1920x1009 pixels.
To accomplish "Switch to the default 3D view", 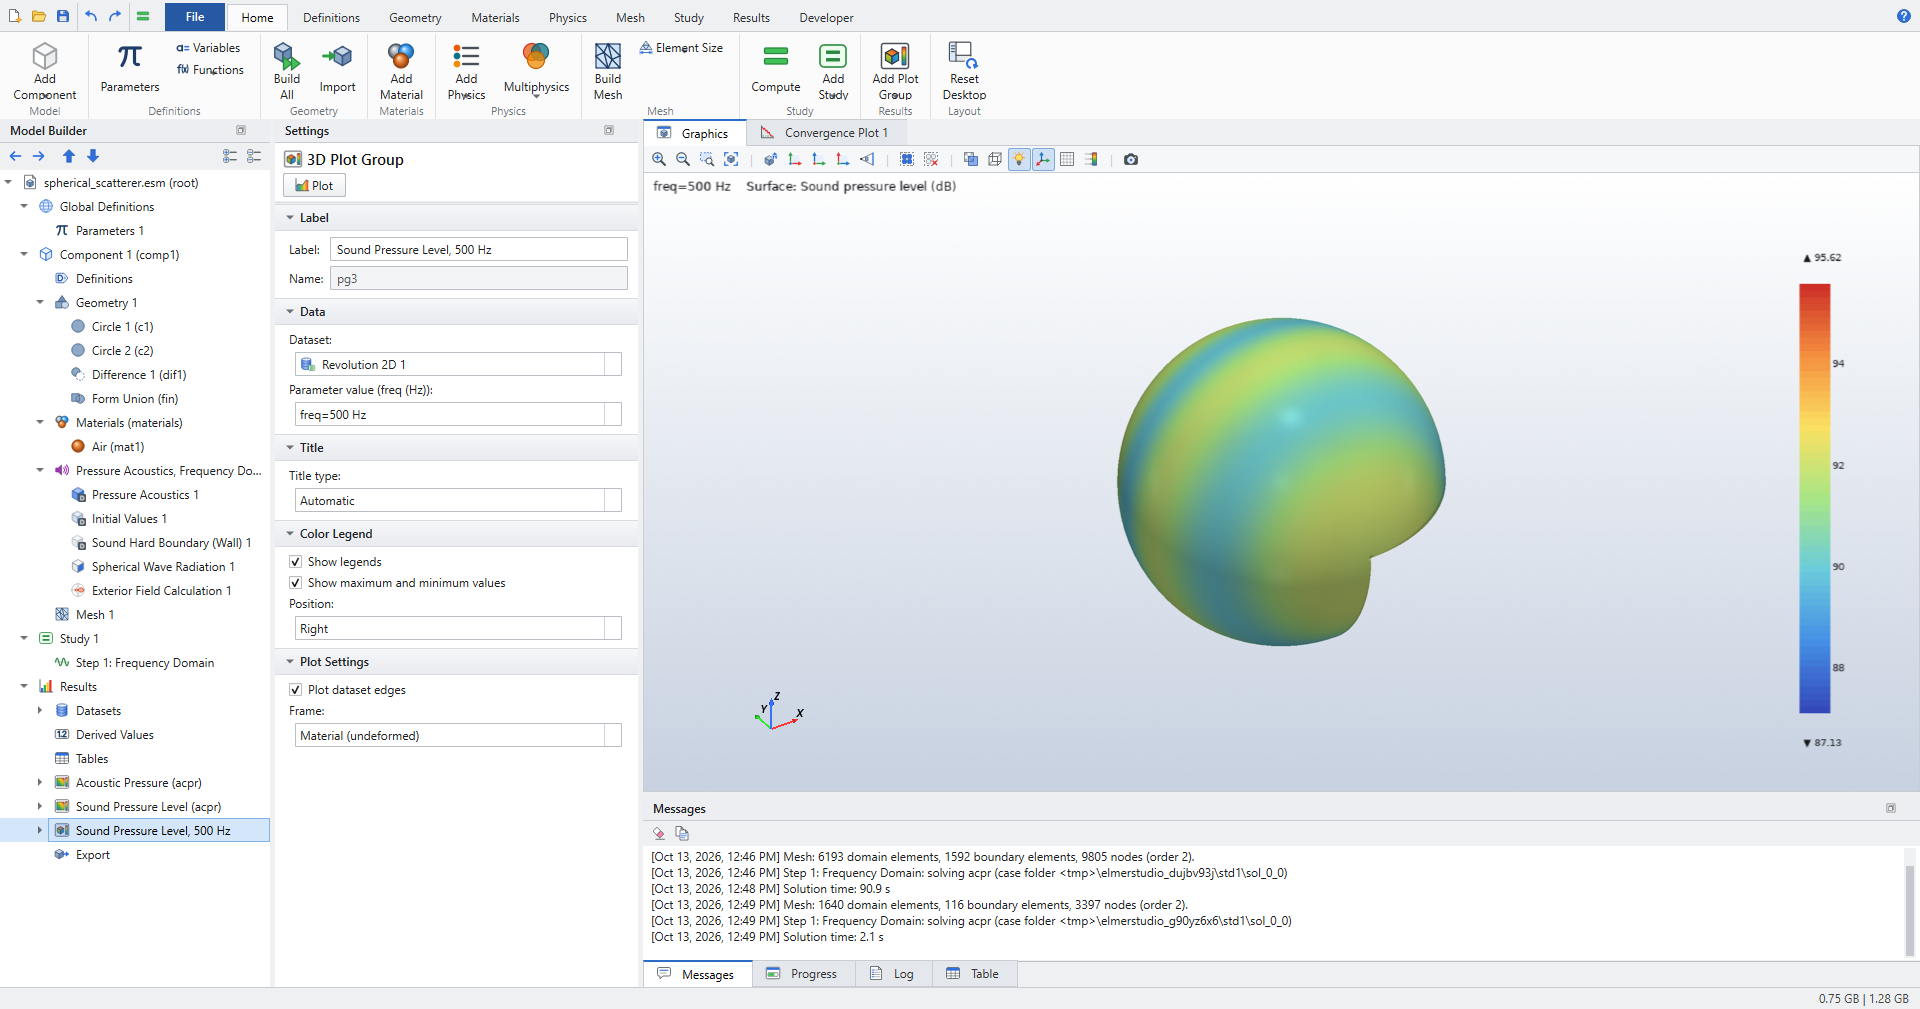I will pyautogui.click(x=770, y=159).
